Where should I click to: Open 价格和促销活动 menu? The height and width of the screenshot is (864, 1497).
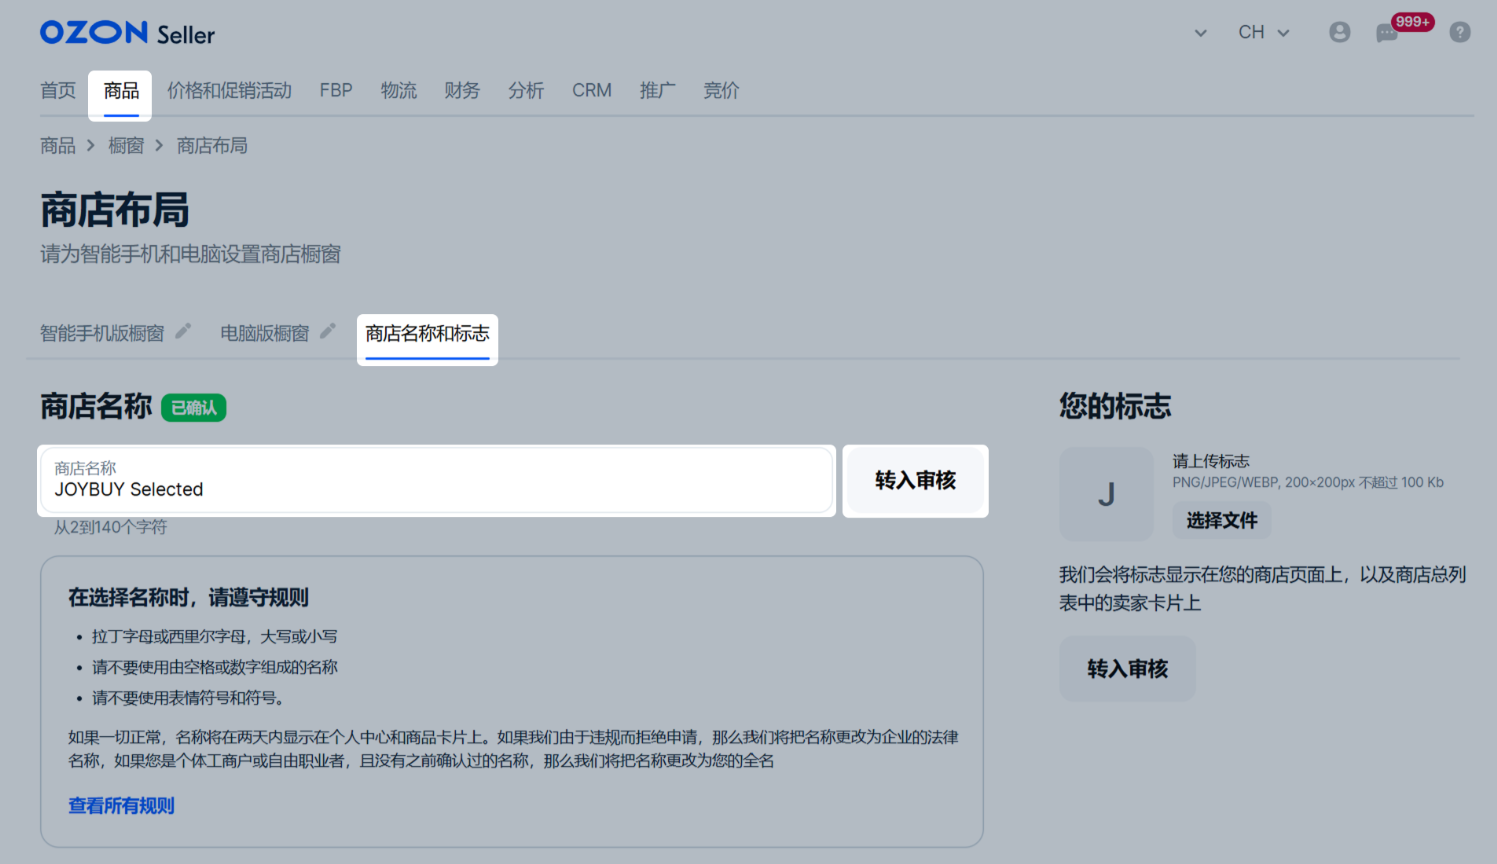click(229, 91)
